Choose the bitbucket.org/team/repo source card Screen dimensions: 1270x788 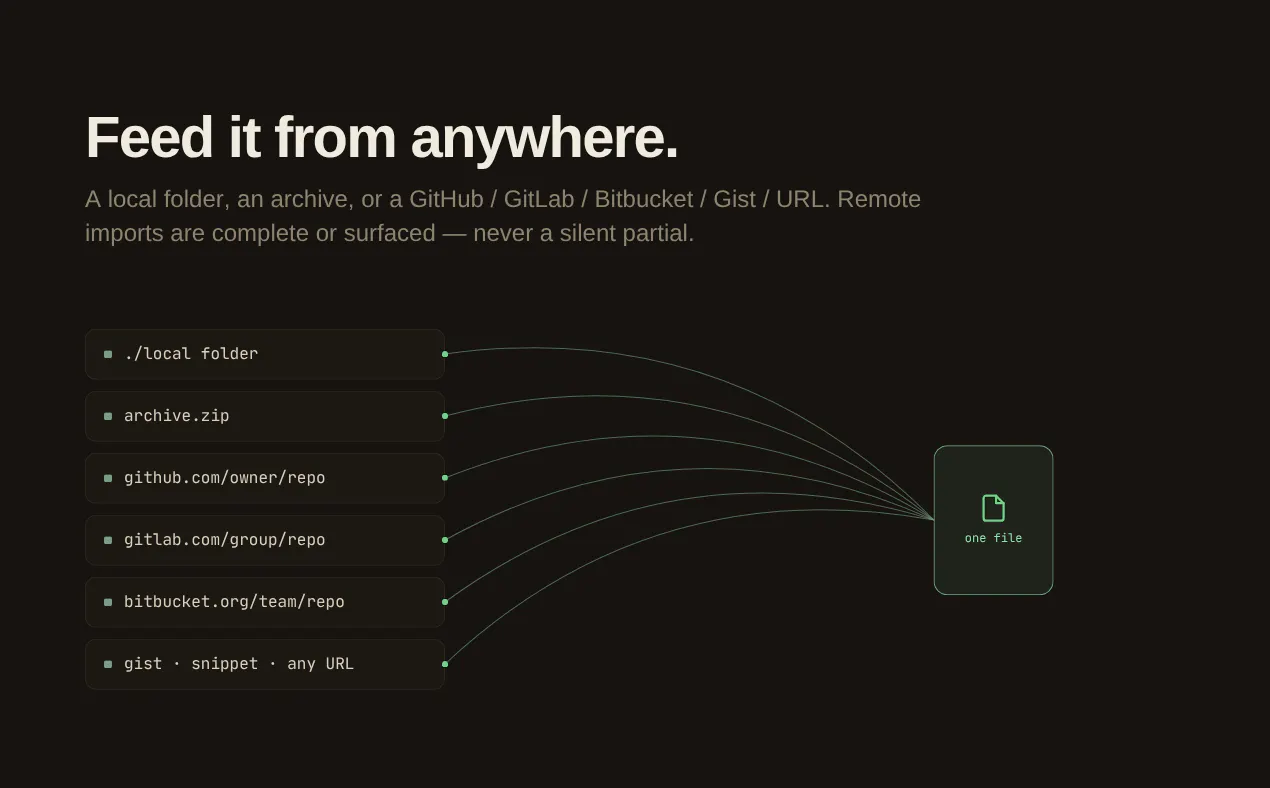pos(265,602)
